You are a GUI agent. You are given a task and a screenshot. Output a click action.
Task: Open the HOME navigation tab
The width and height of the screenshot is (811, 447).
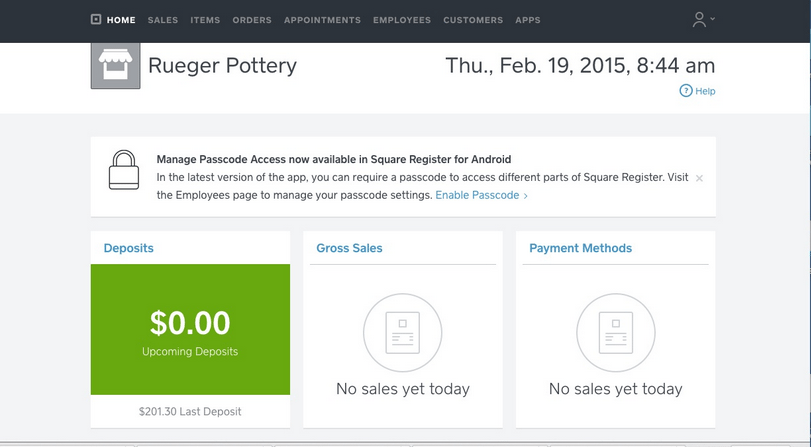point(121,20)
